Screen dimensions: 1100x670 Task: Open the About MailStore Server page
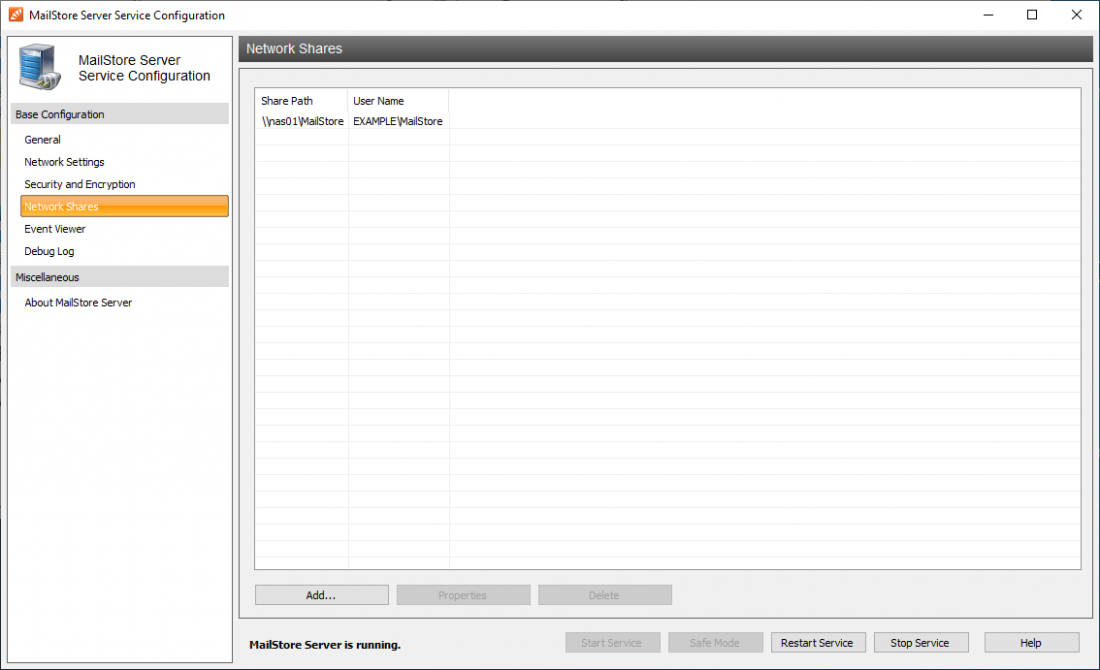pos(77,302)
